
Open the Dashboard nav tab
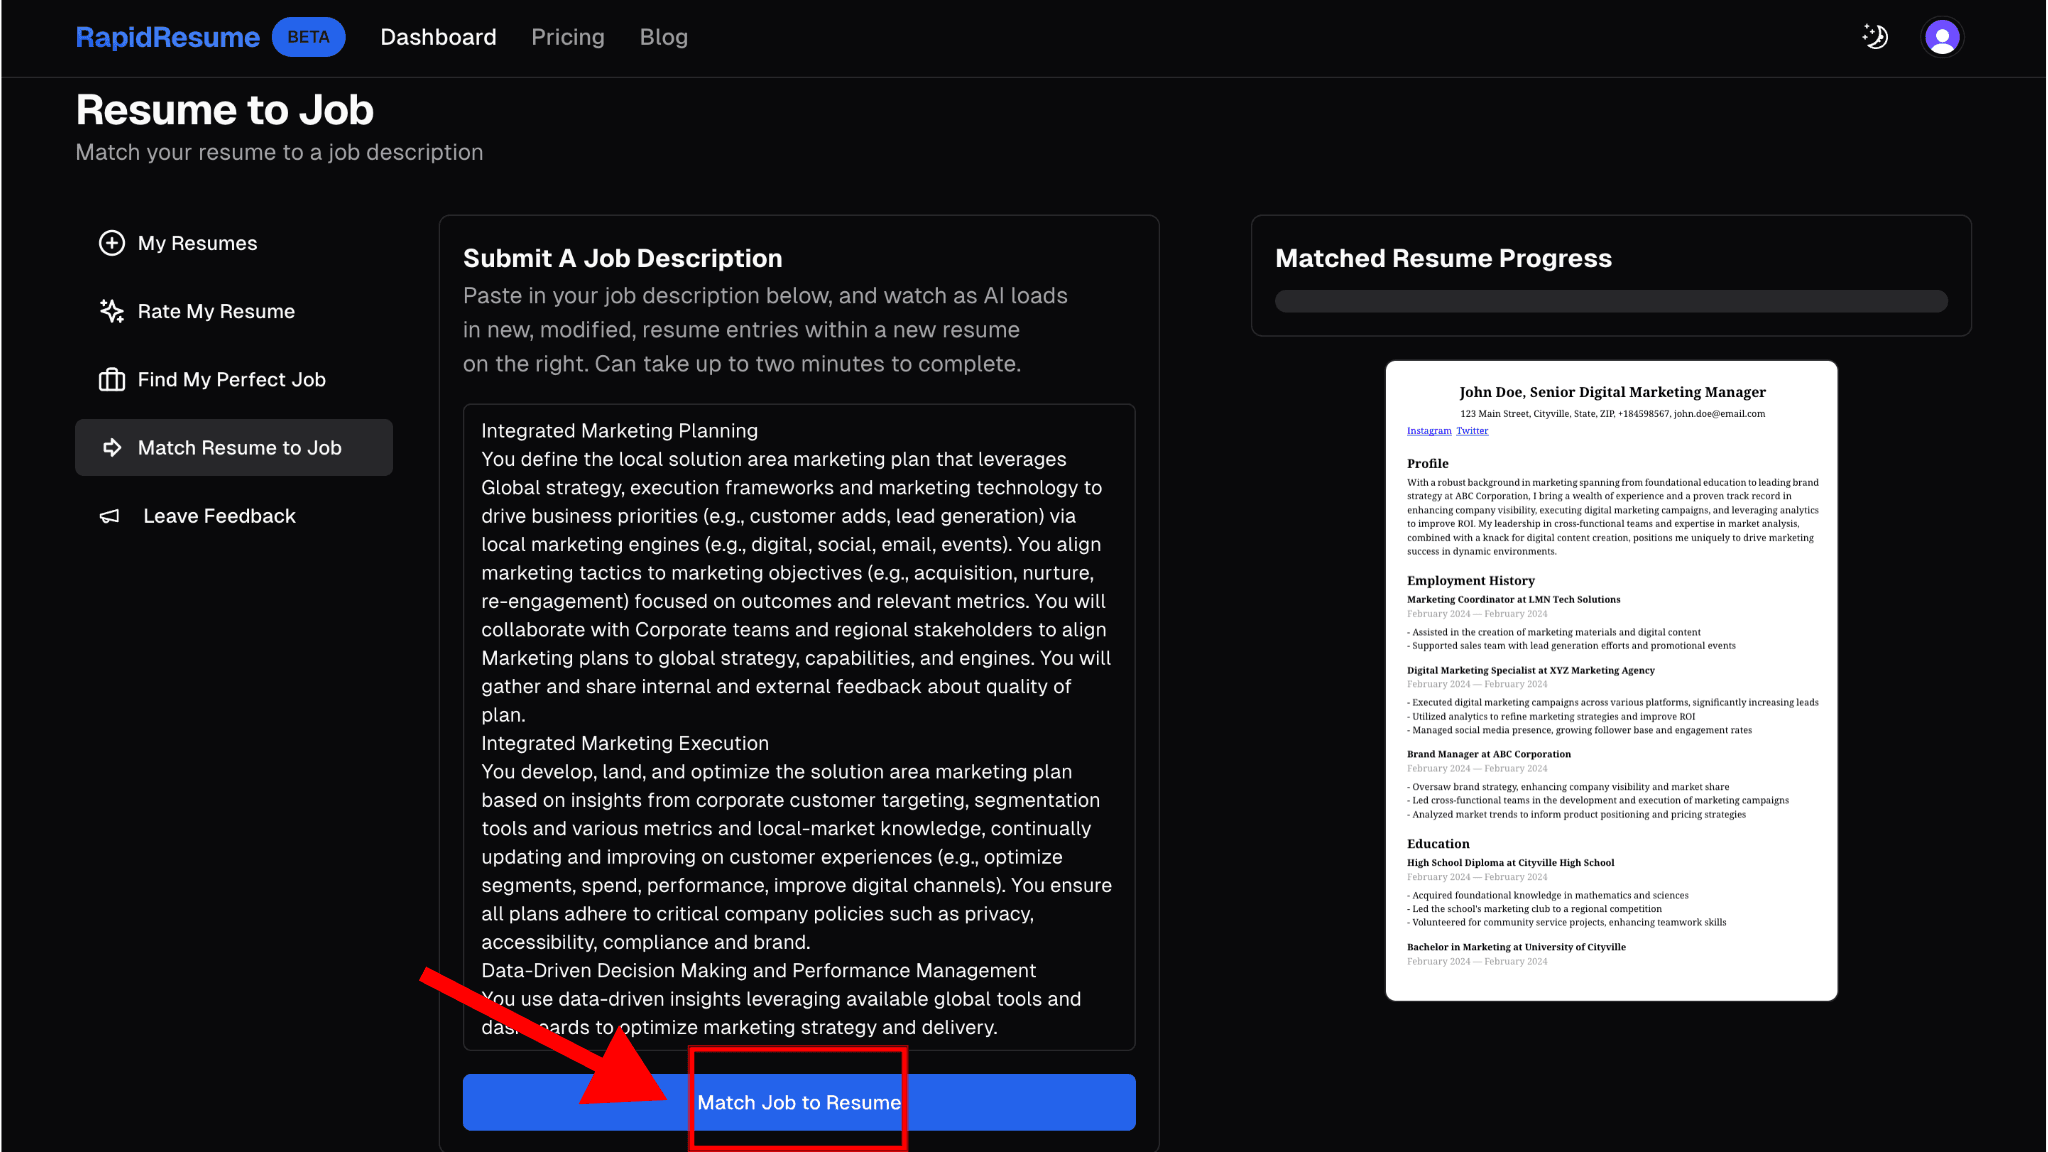click(438, 37)
